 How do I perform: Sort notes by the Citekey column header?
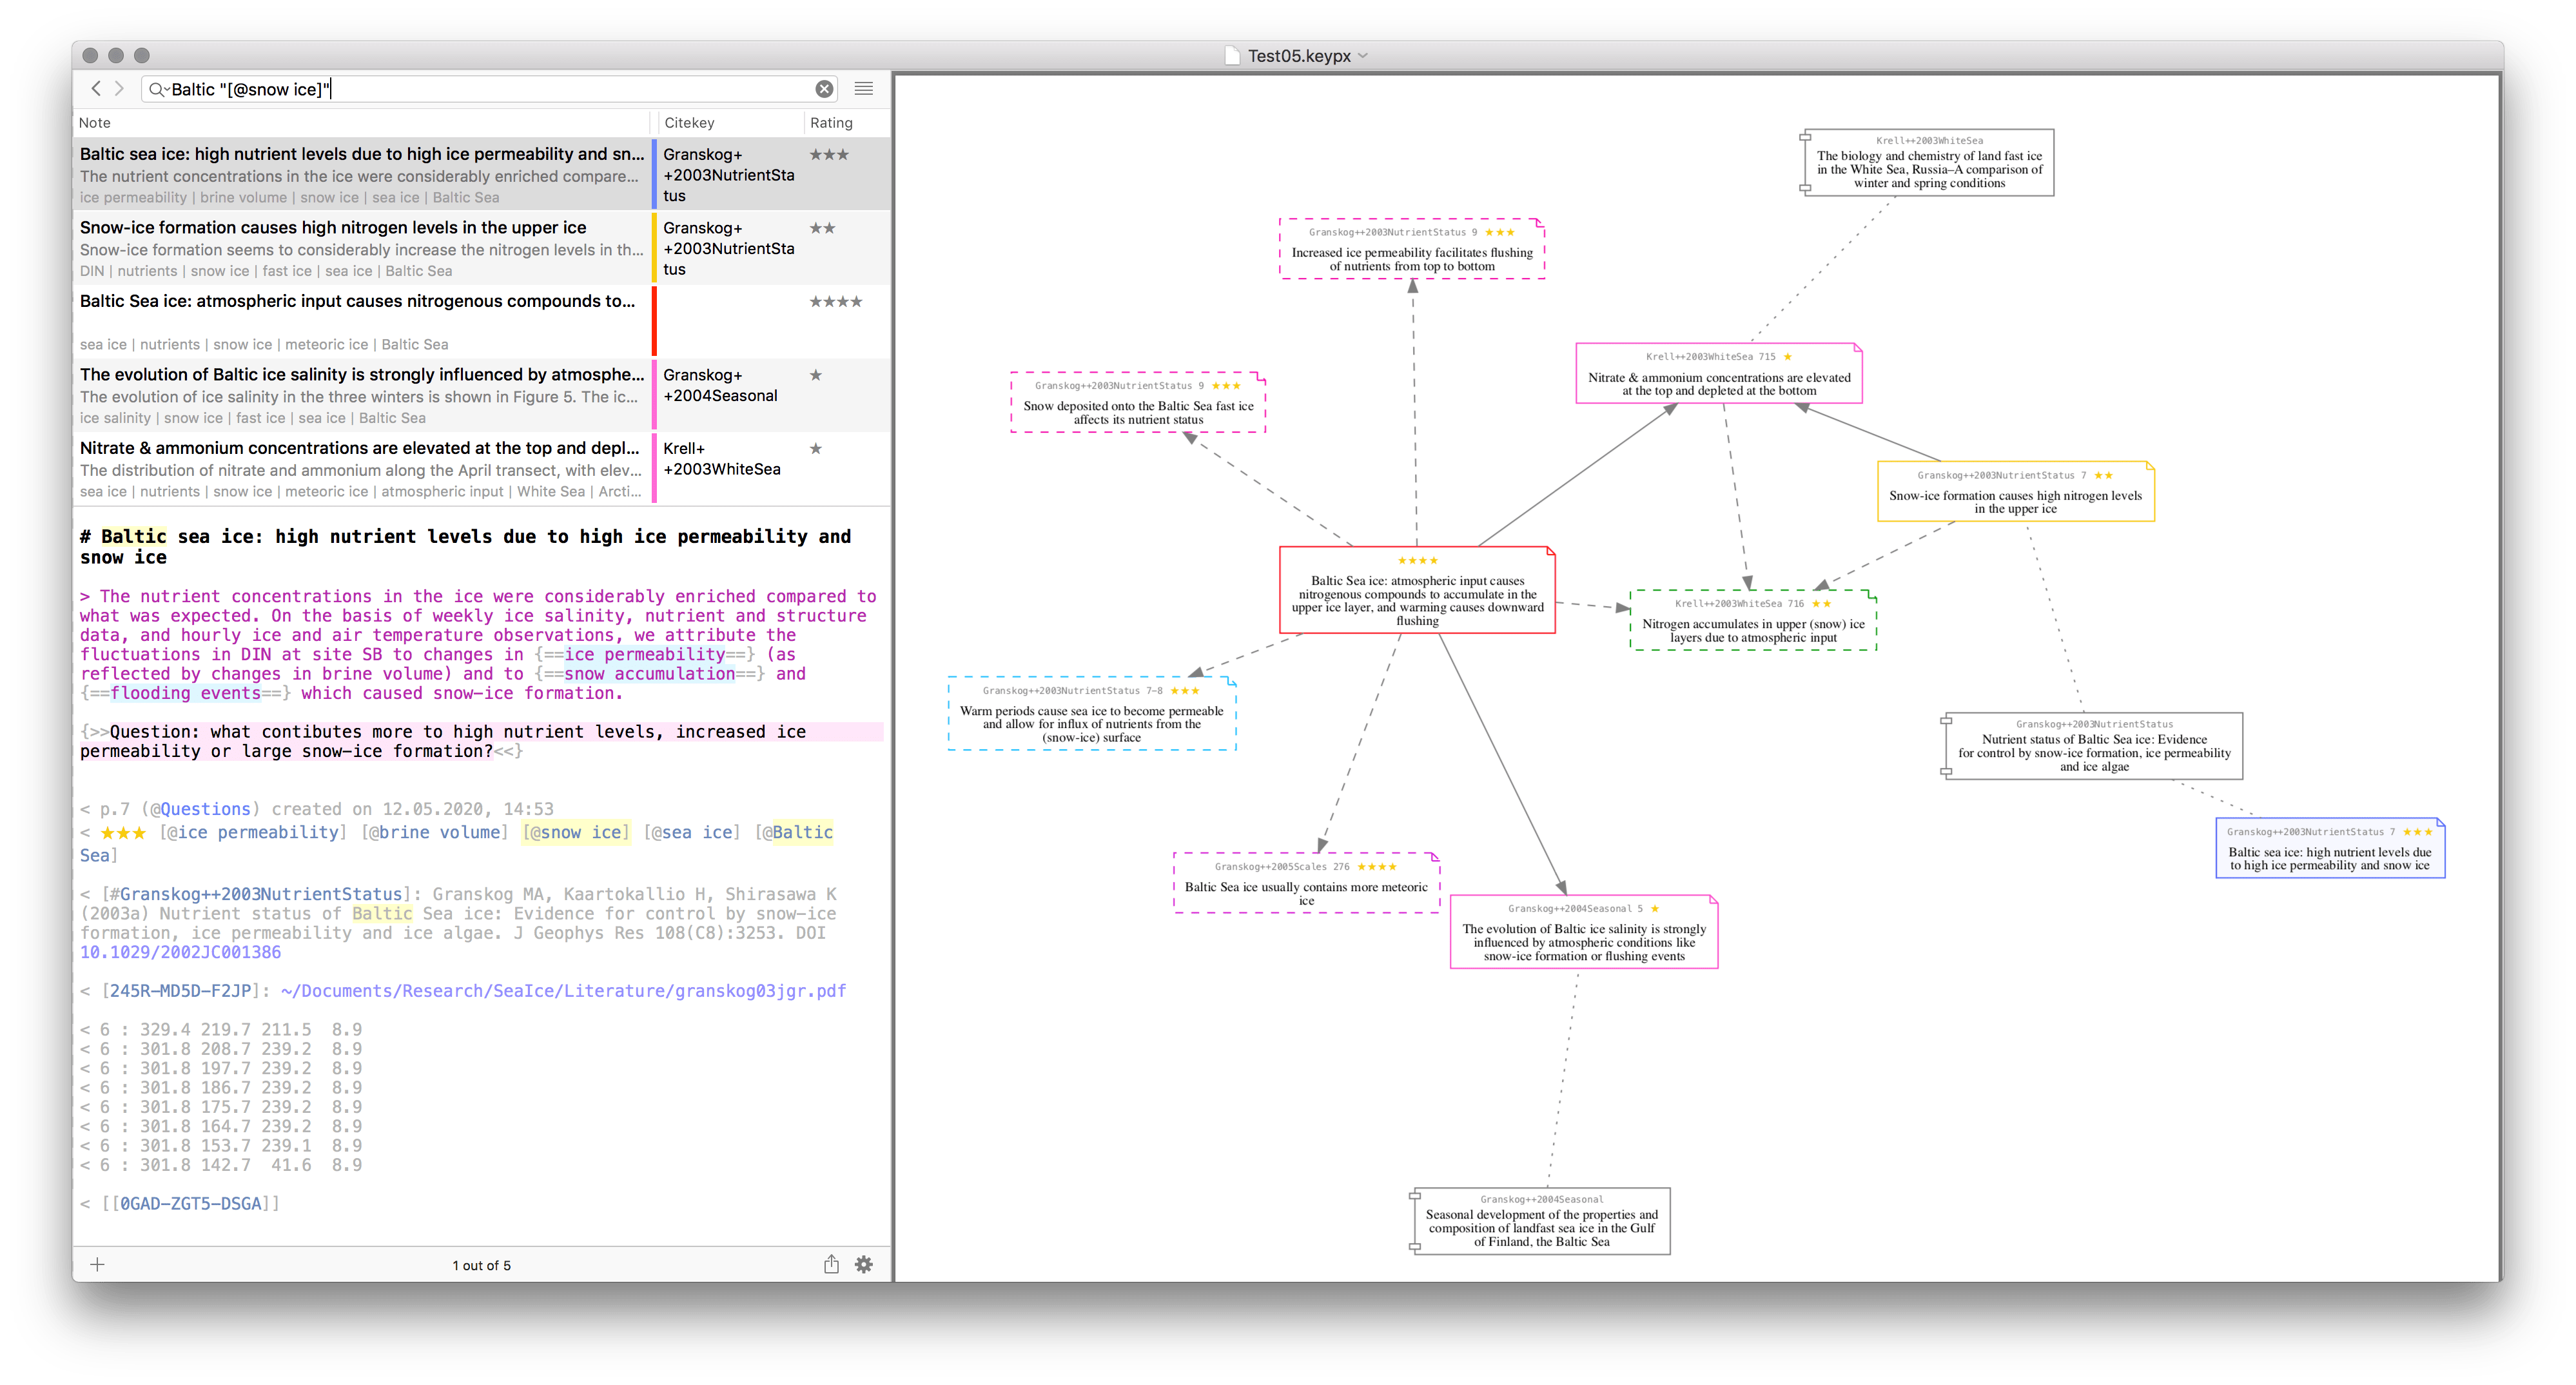point(690,122)
